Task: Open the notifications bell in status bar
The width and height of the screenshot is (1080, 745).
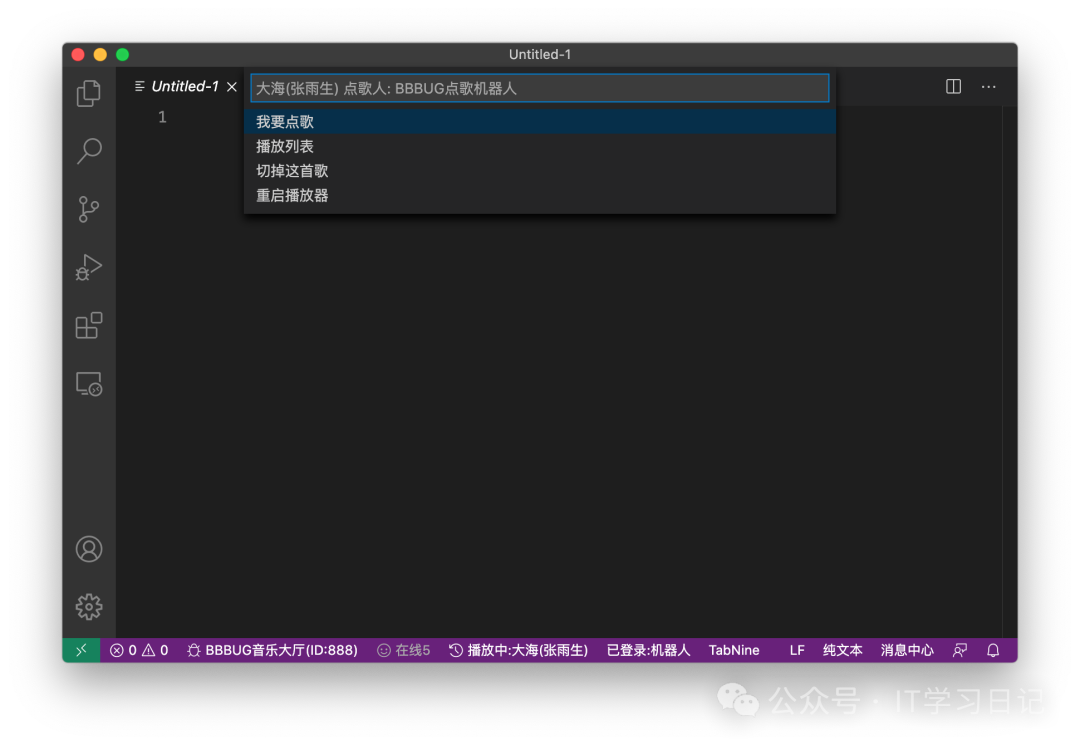Action: (x=993, y=650)
